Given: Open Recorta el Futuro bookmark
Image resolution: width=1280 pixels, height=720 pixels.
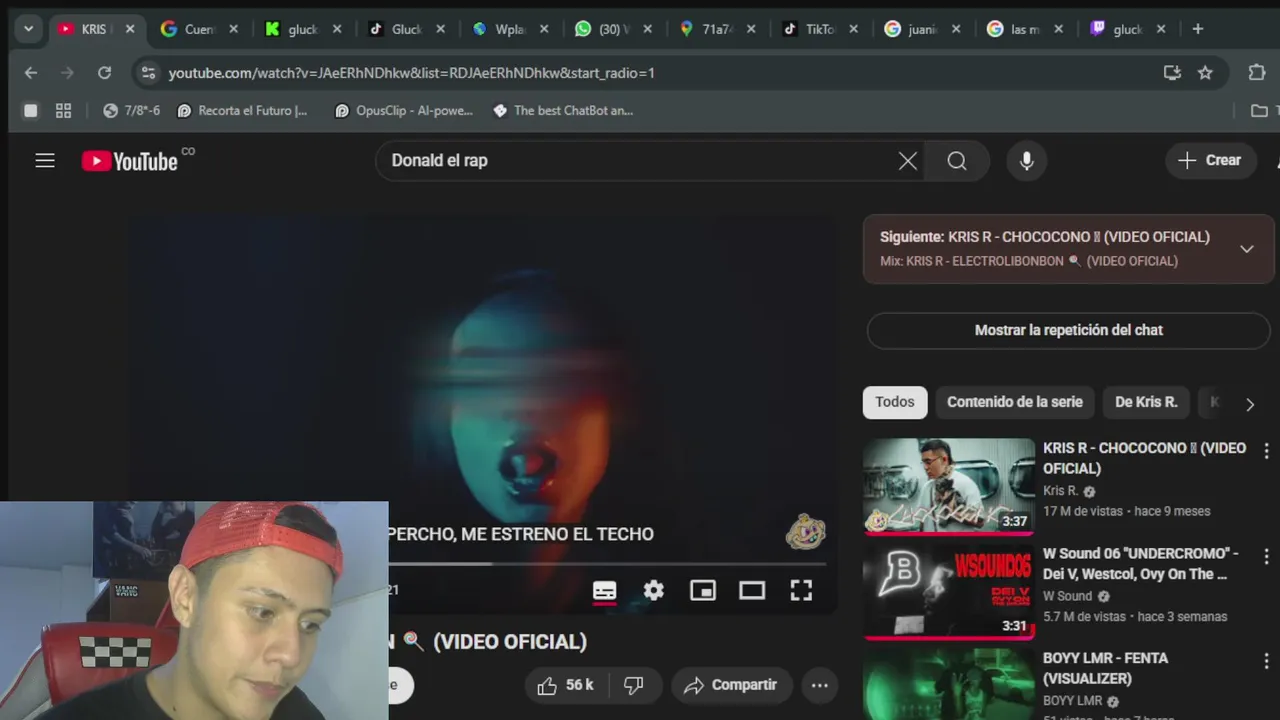Looking at the screenshot, I should click(x=242, y=111).
